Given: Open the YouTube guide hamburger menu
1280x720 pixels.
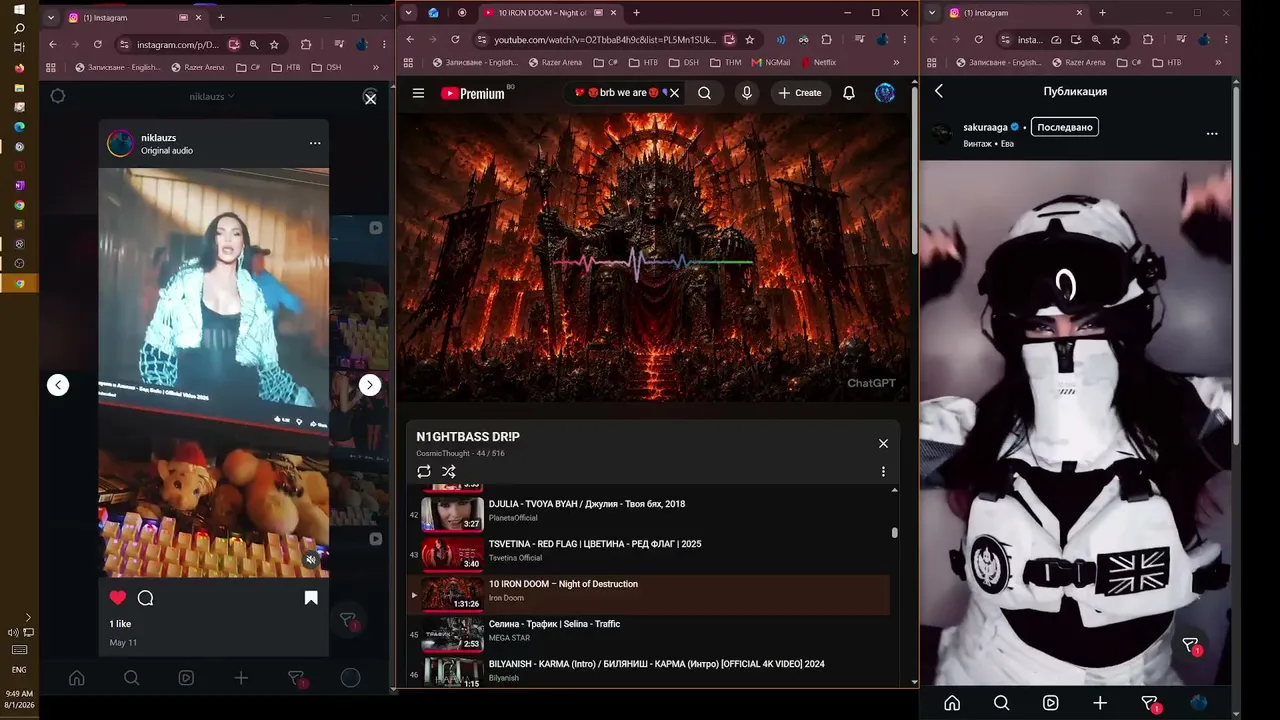Looking at the screenshot, I should pos(418,93).
